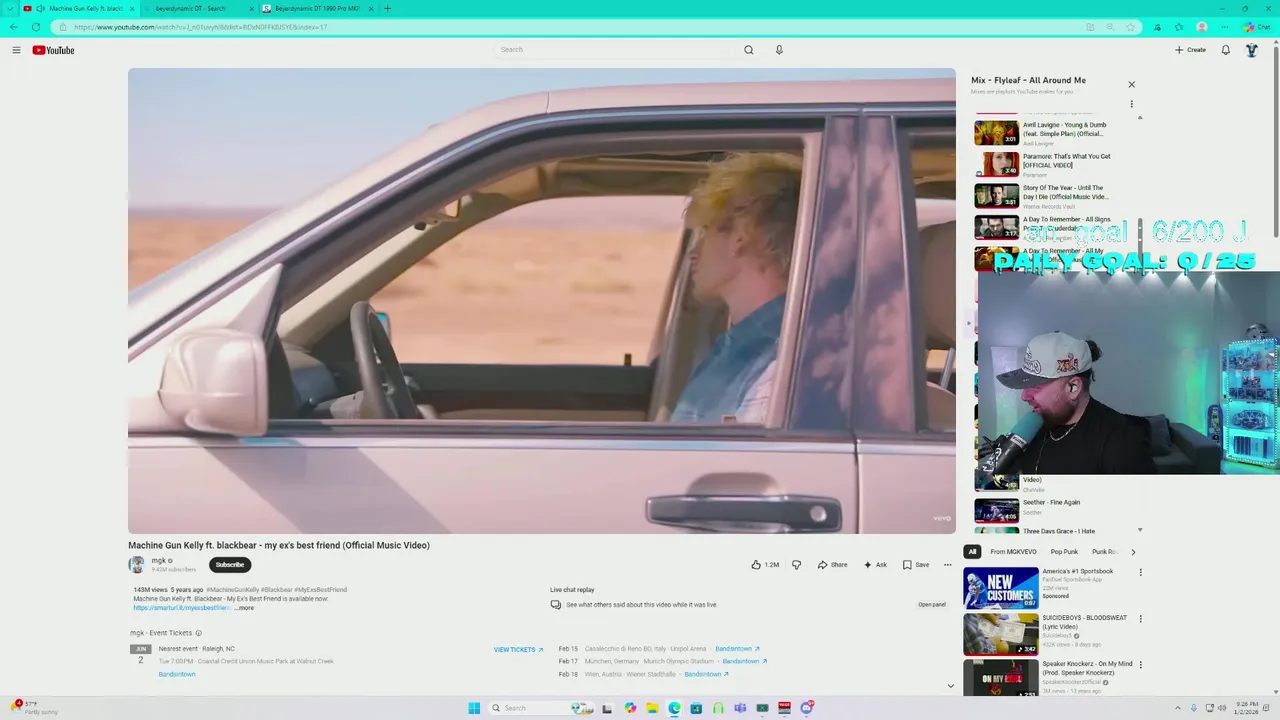Open Bandsintown link for Raleigh event
The image size is (1280, 720).
pyautogui.click(x=177, y=674)
